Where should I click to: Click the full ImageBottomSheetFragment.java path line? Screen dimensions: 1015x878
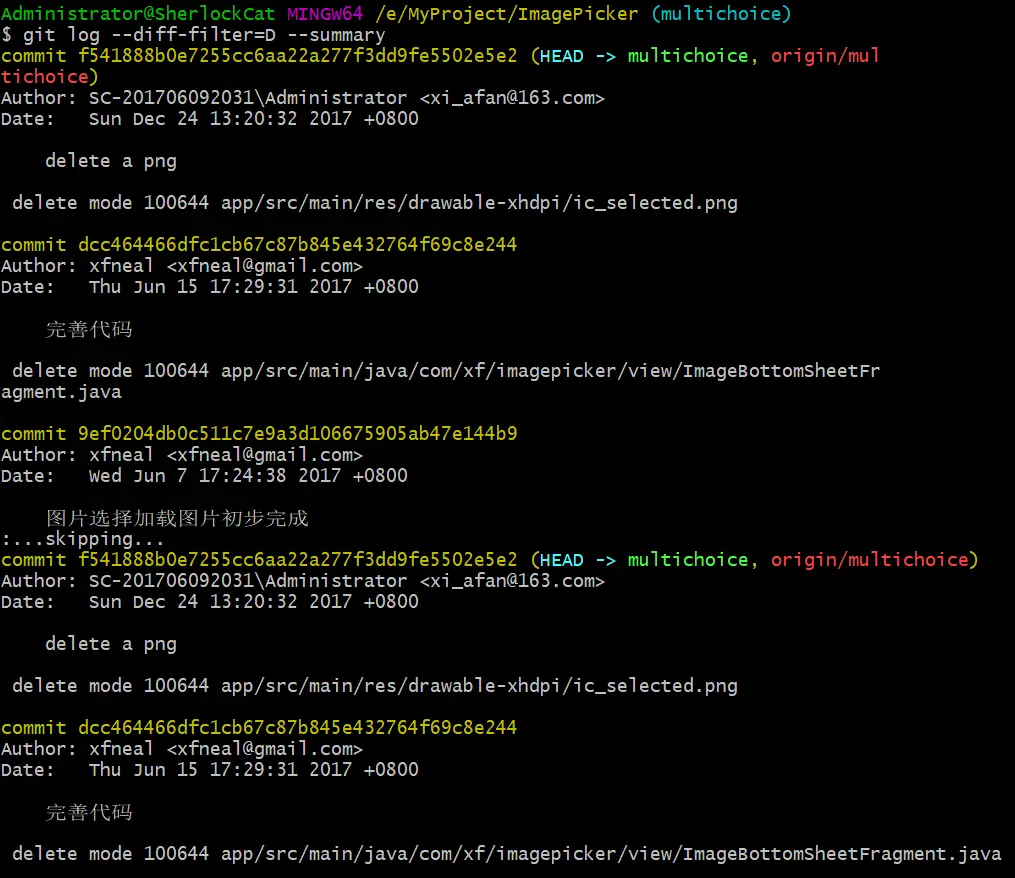tap(611, 854)
